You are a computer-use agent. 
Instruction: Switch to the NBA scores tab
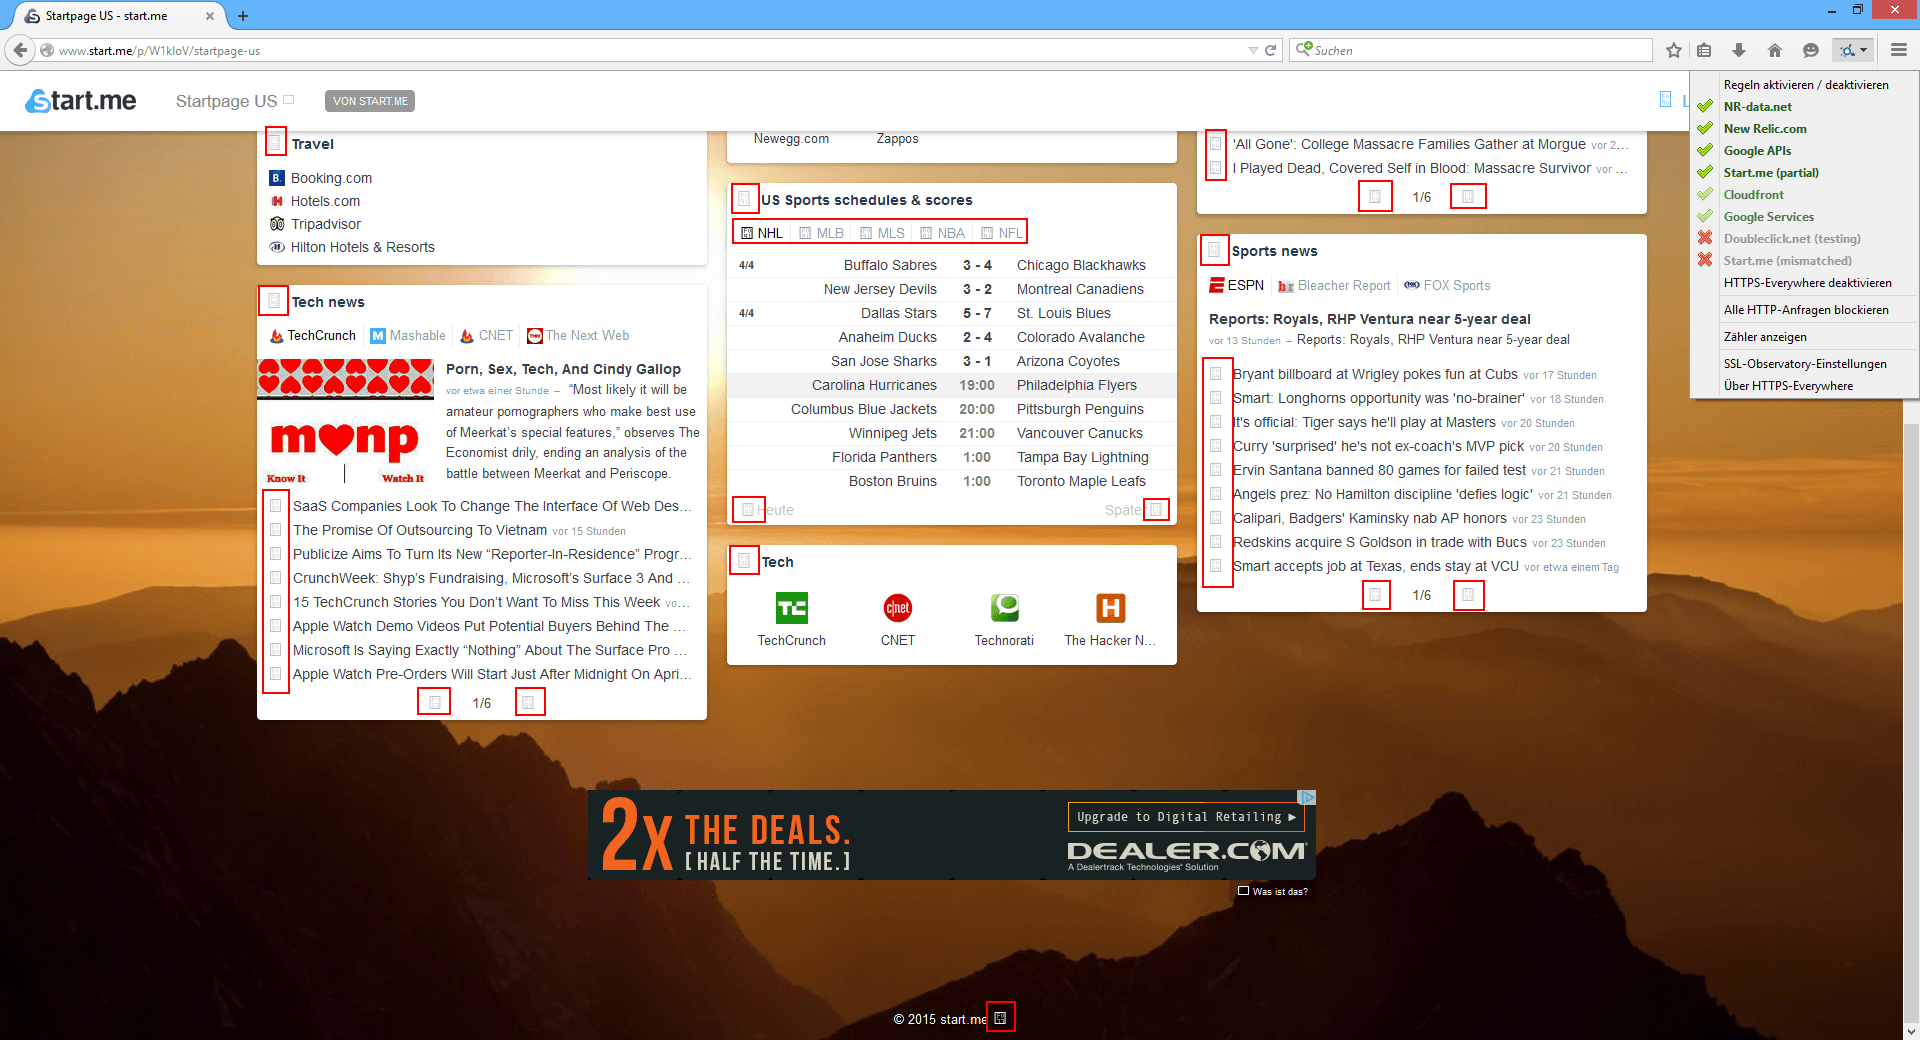point(943,233)
